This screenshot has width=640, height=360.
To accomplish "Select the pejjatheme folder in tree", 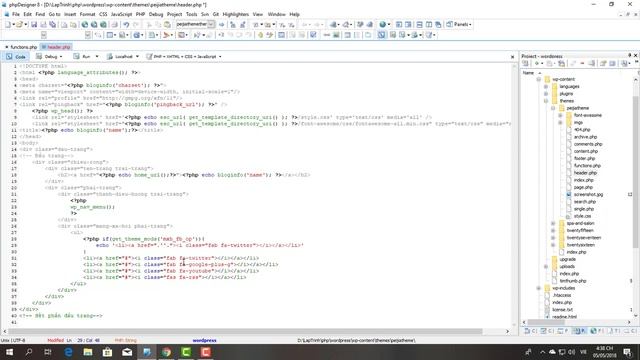I will click(578, 108).
